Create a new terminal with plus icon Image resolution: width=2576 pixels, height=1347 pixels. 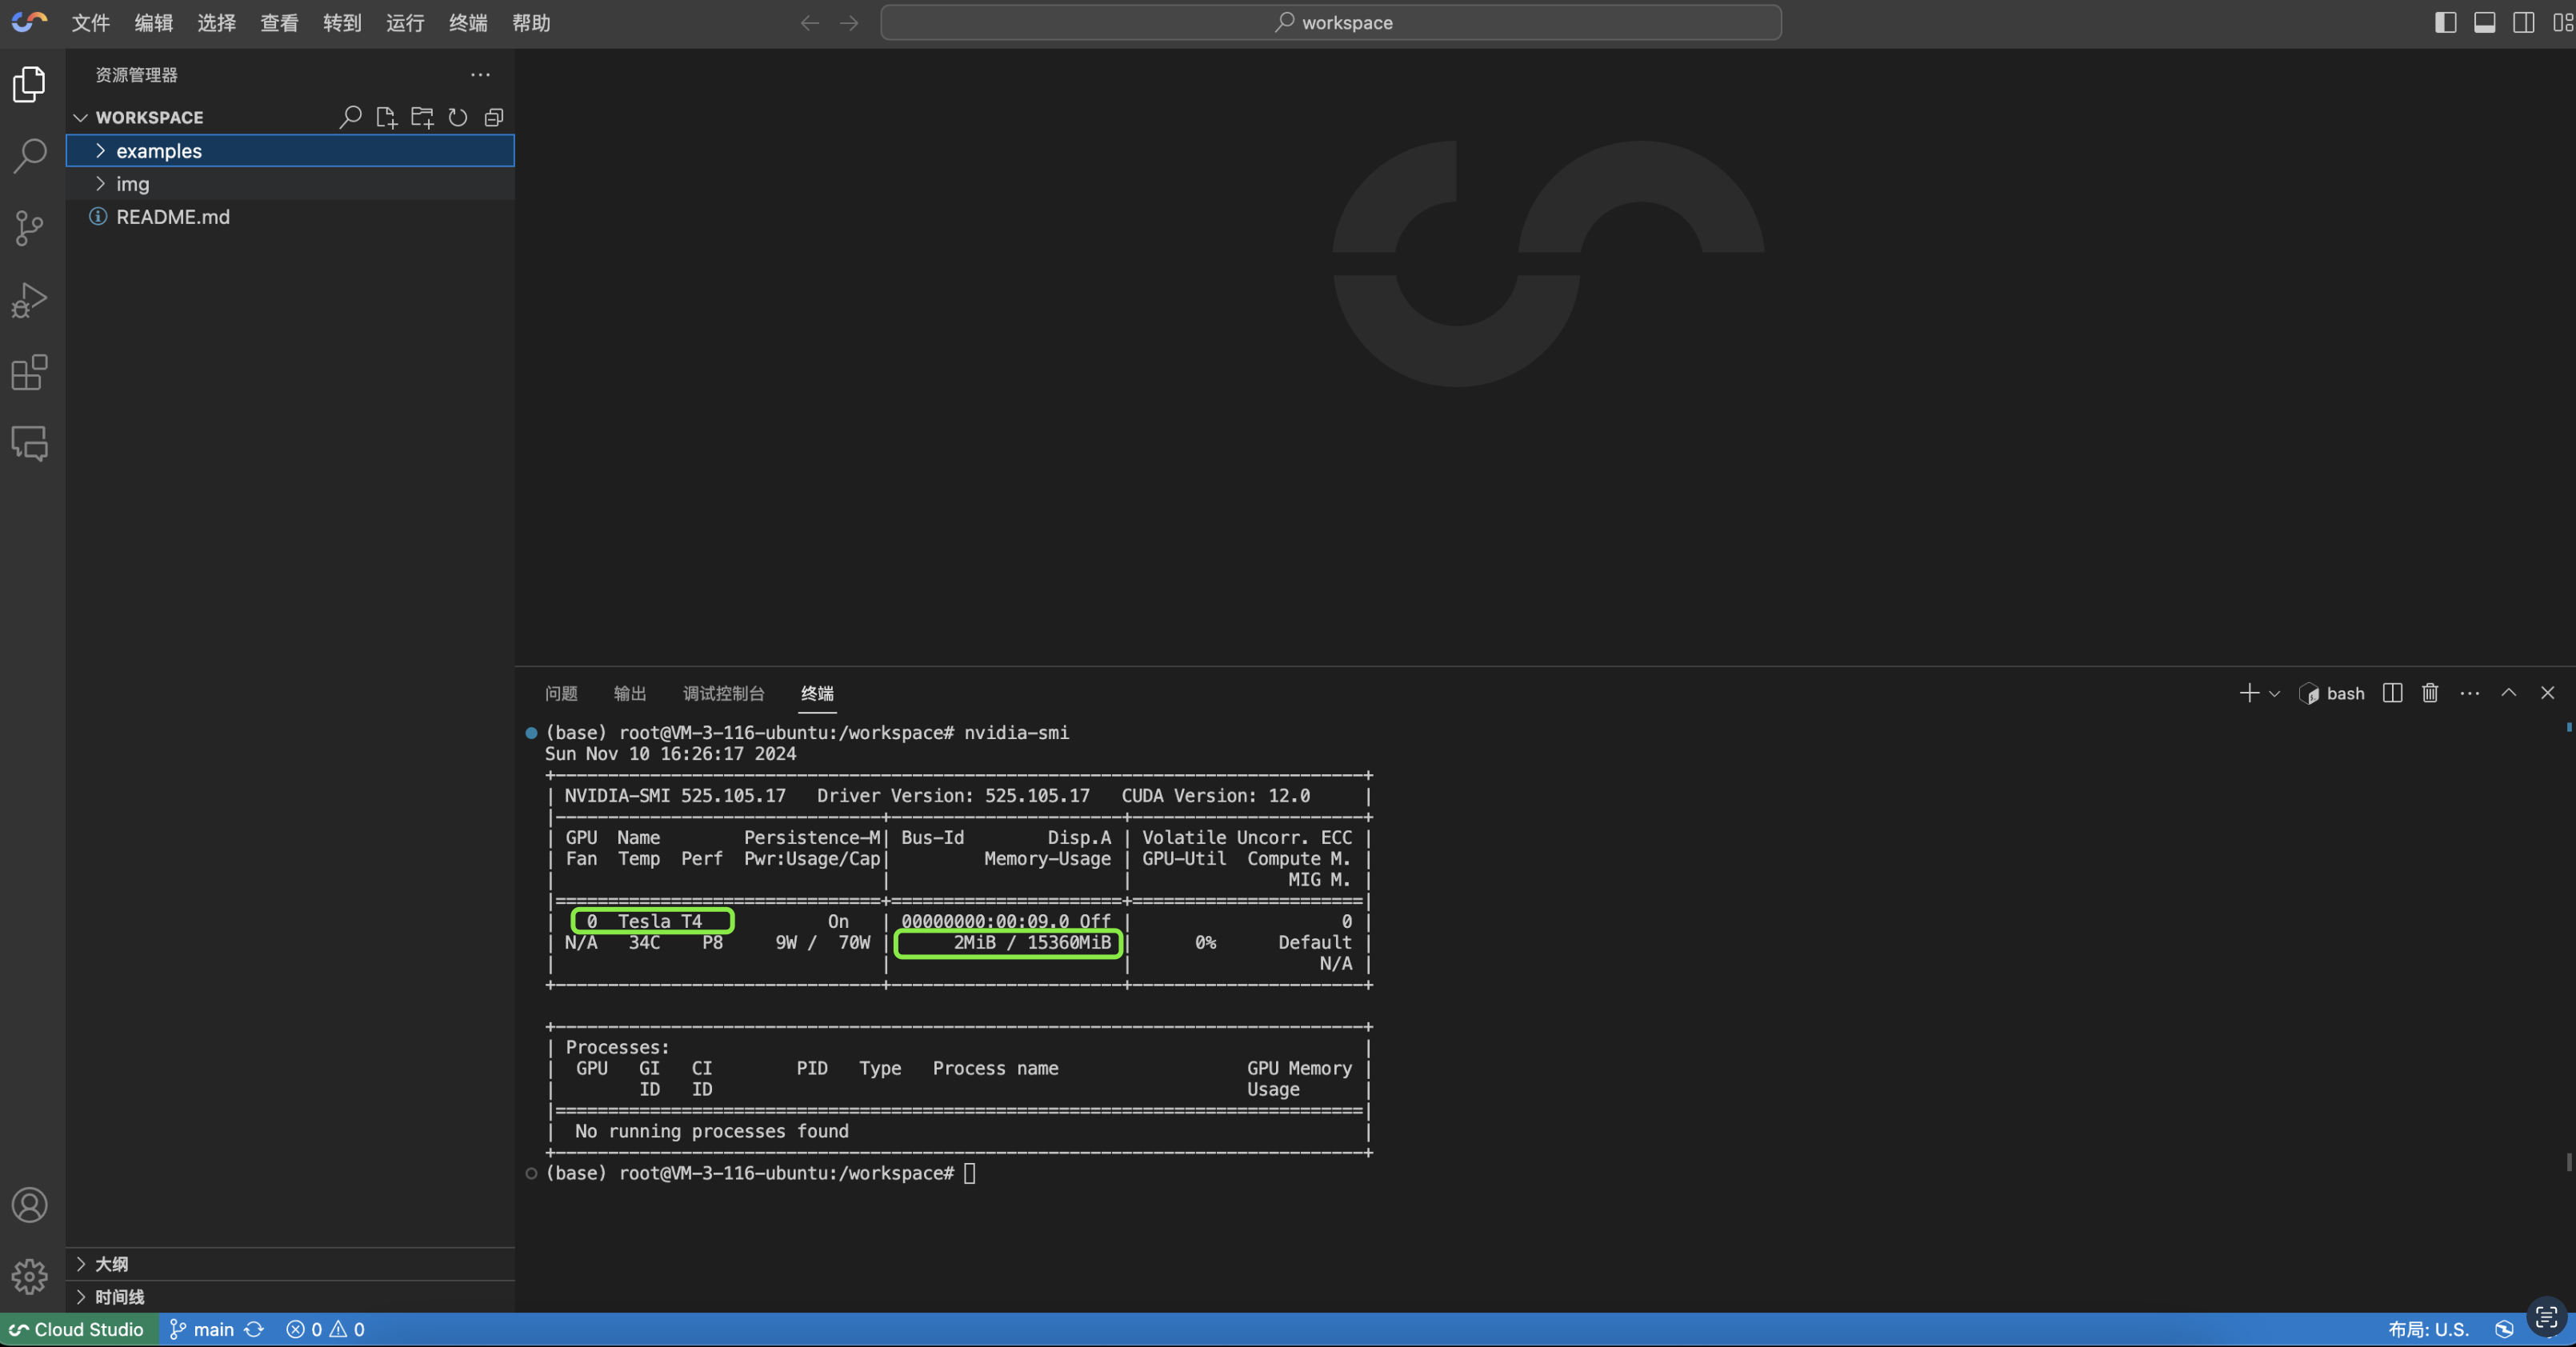point(2249,693)
